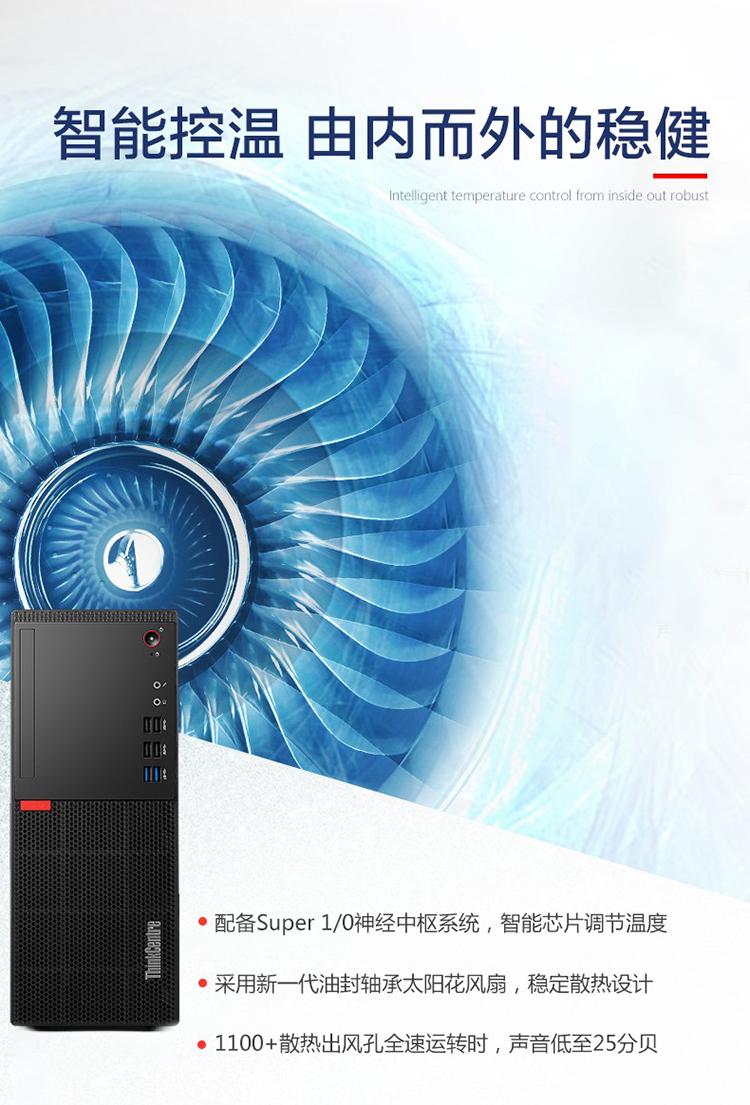This screenshot has width=750, height=1105.
Task: Click the slim optical drive bay
Action: click(x=27, y=703)
